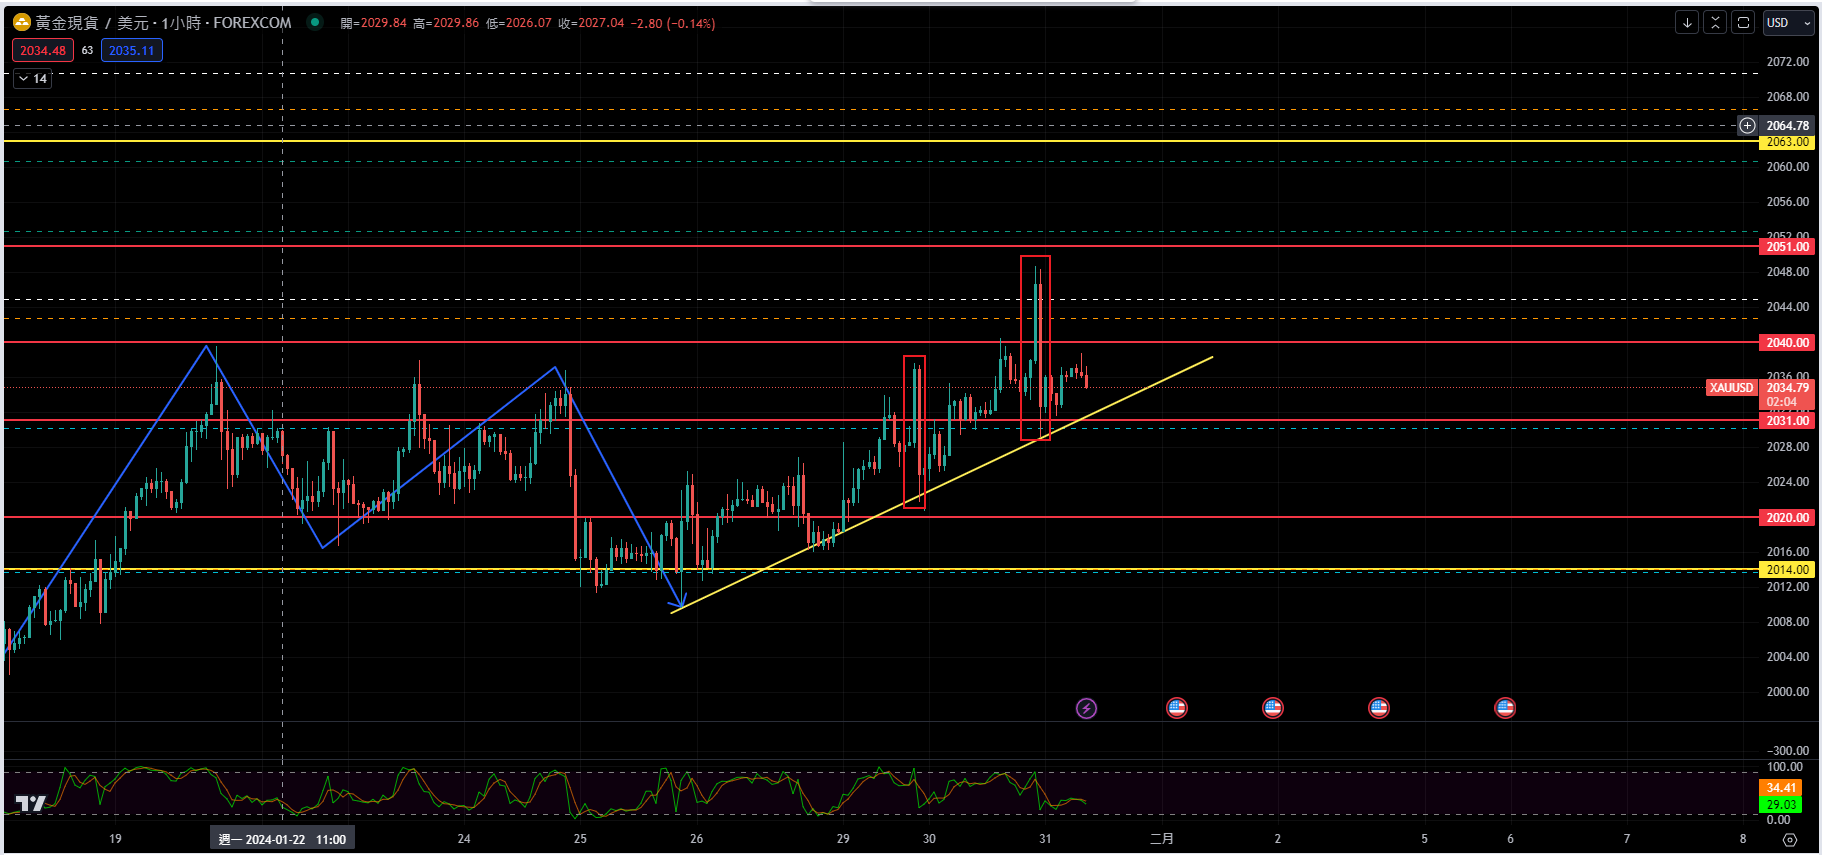Click the red 2040.00 price line label
The height and width of the screenshot is (855, 1822).
[1787, 342]
